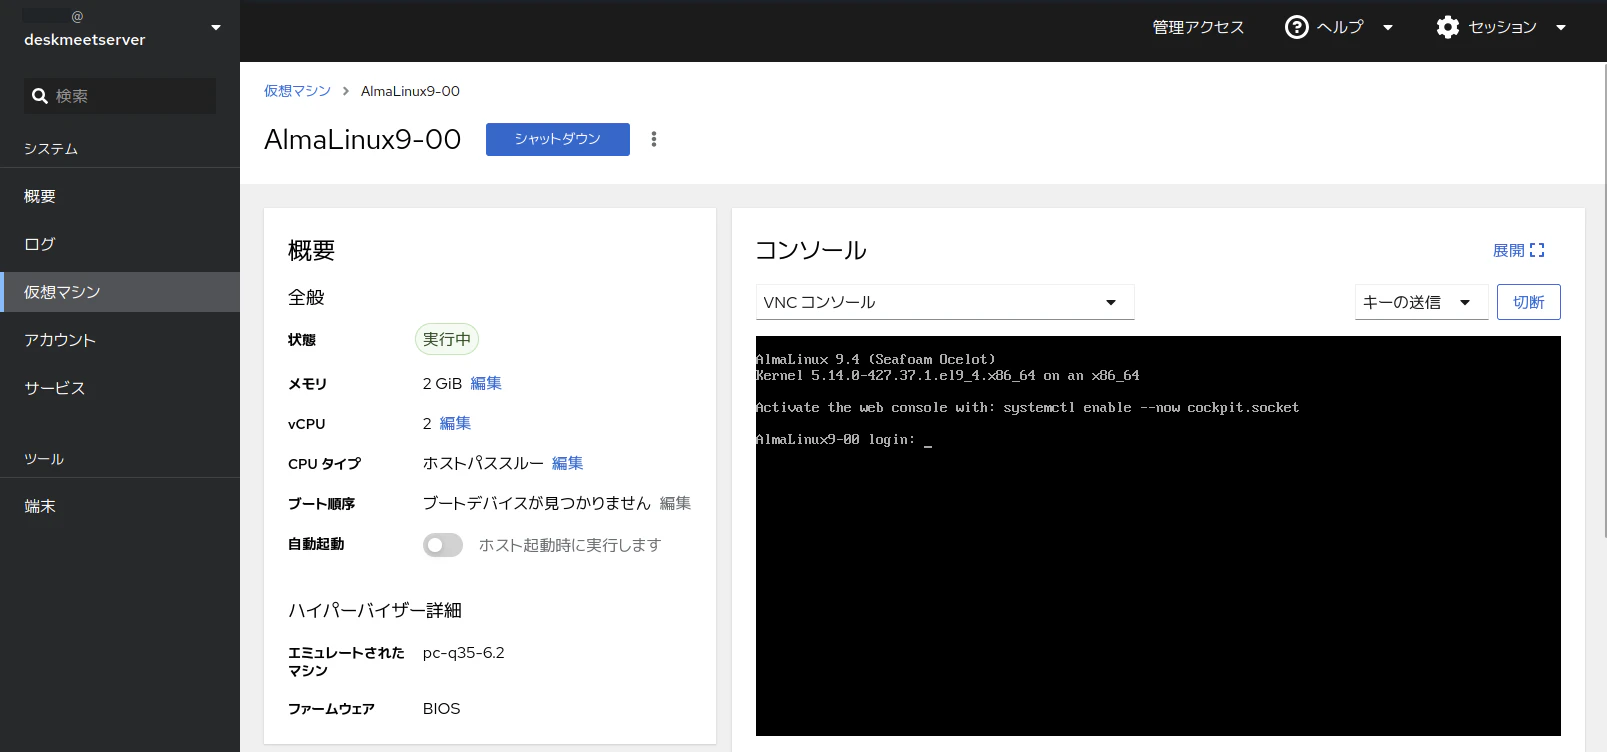Expand the ヘルプ dropdown arrow

pos(1388,28)
